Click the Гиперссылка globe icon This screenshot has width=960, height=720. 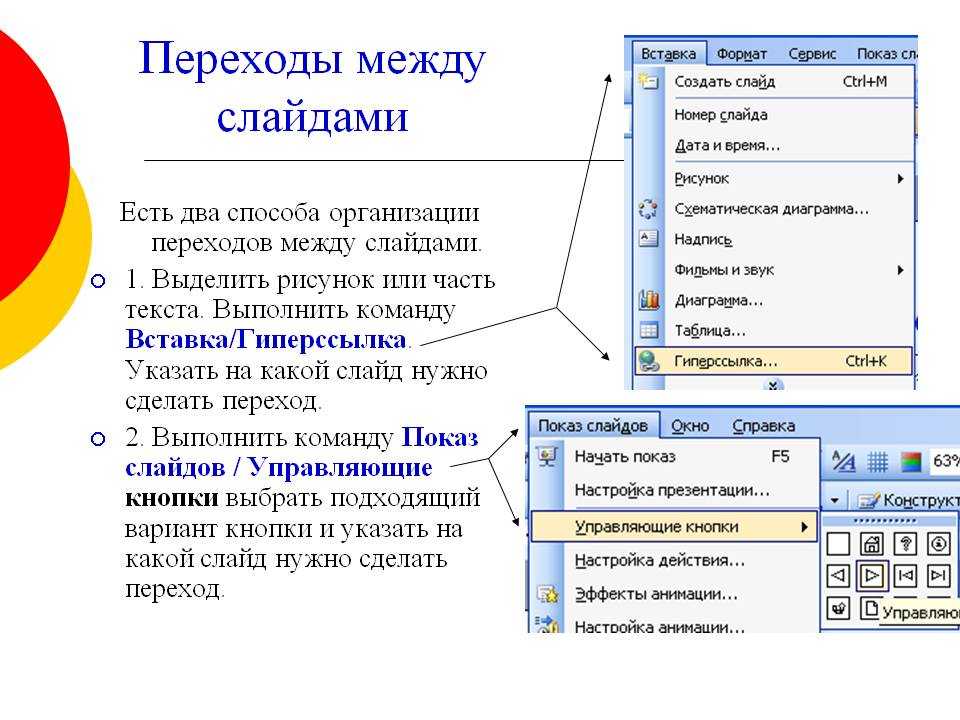tap(648, 361)
